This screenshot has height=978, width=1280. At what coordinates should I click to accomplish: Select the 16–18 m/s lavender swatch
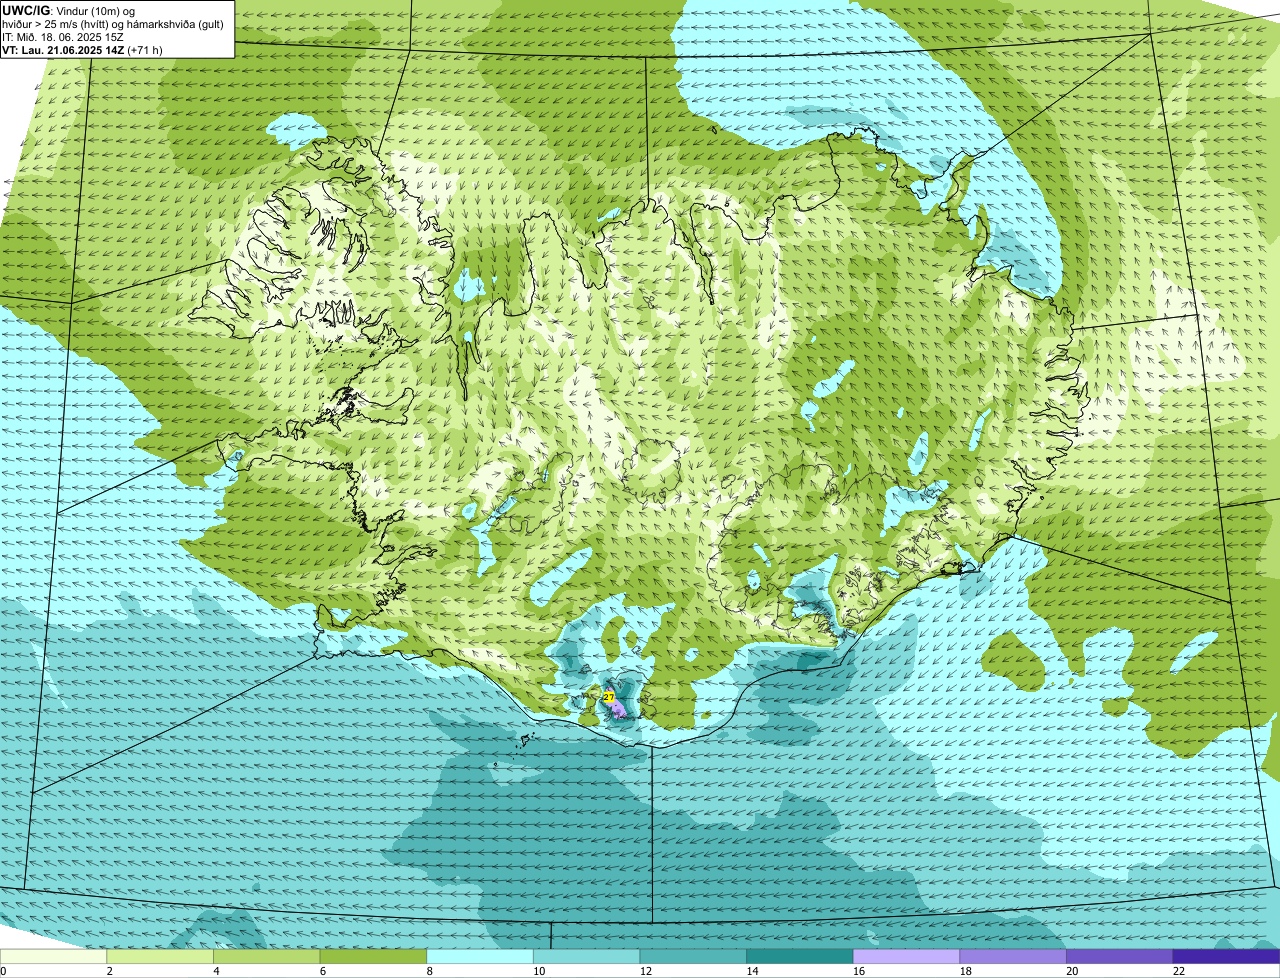tap(906, 956)
